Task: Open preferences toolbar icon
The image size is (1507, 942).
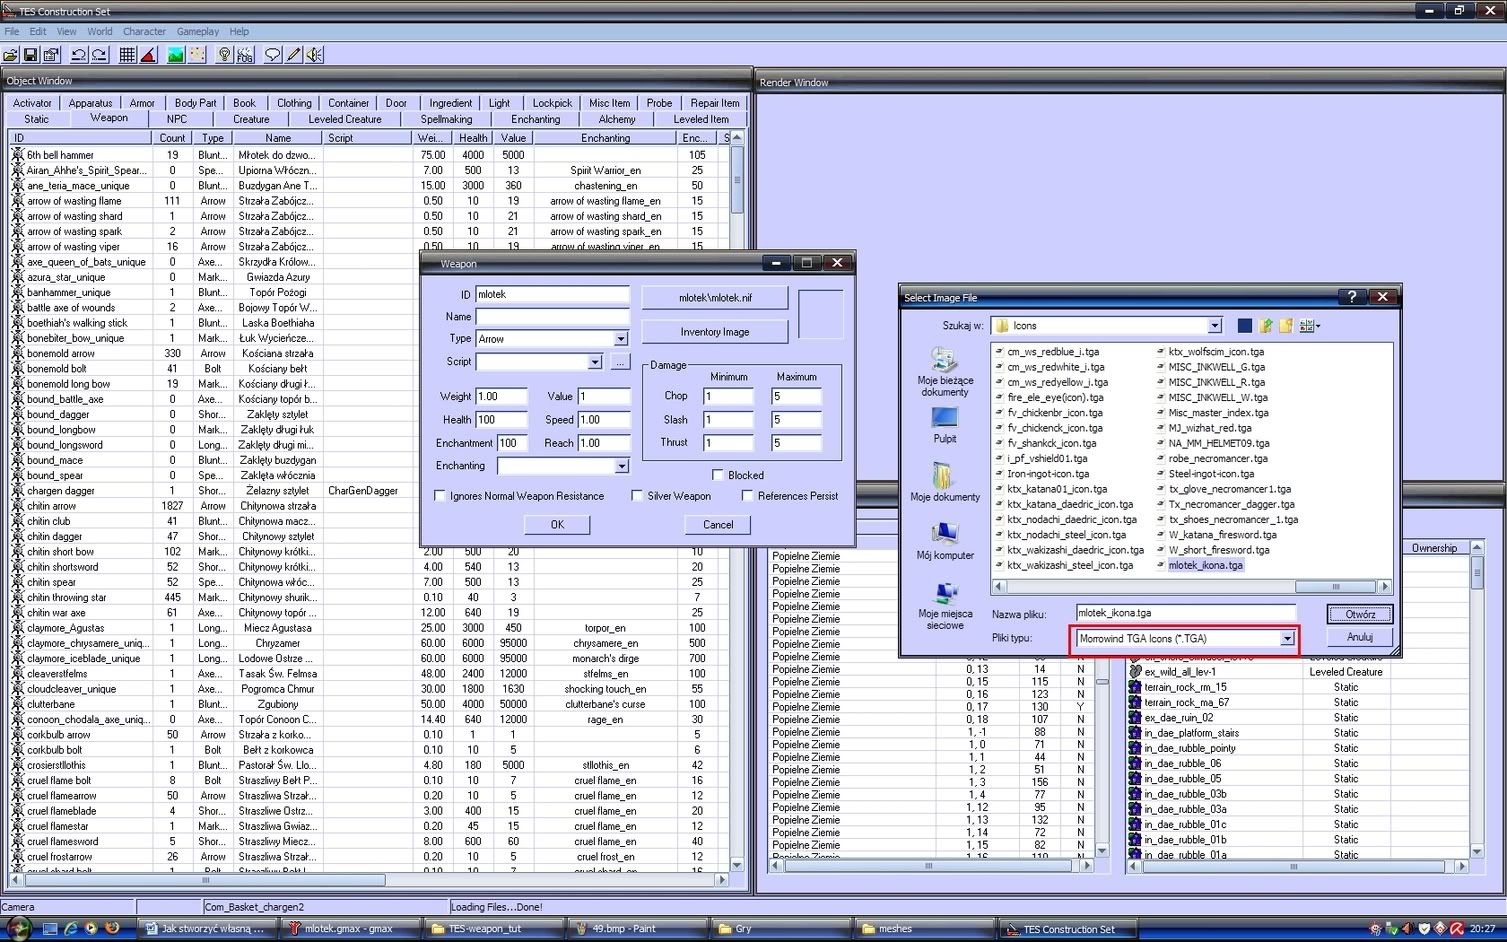Action: (51, 55)
